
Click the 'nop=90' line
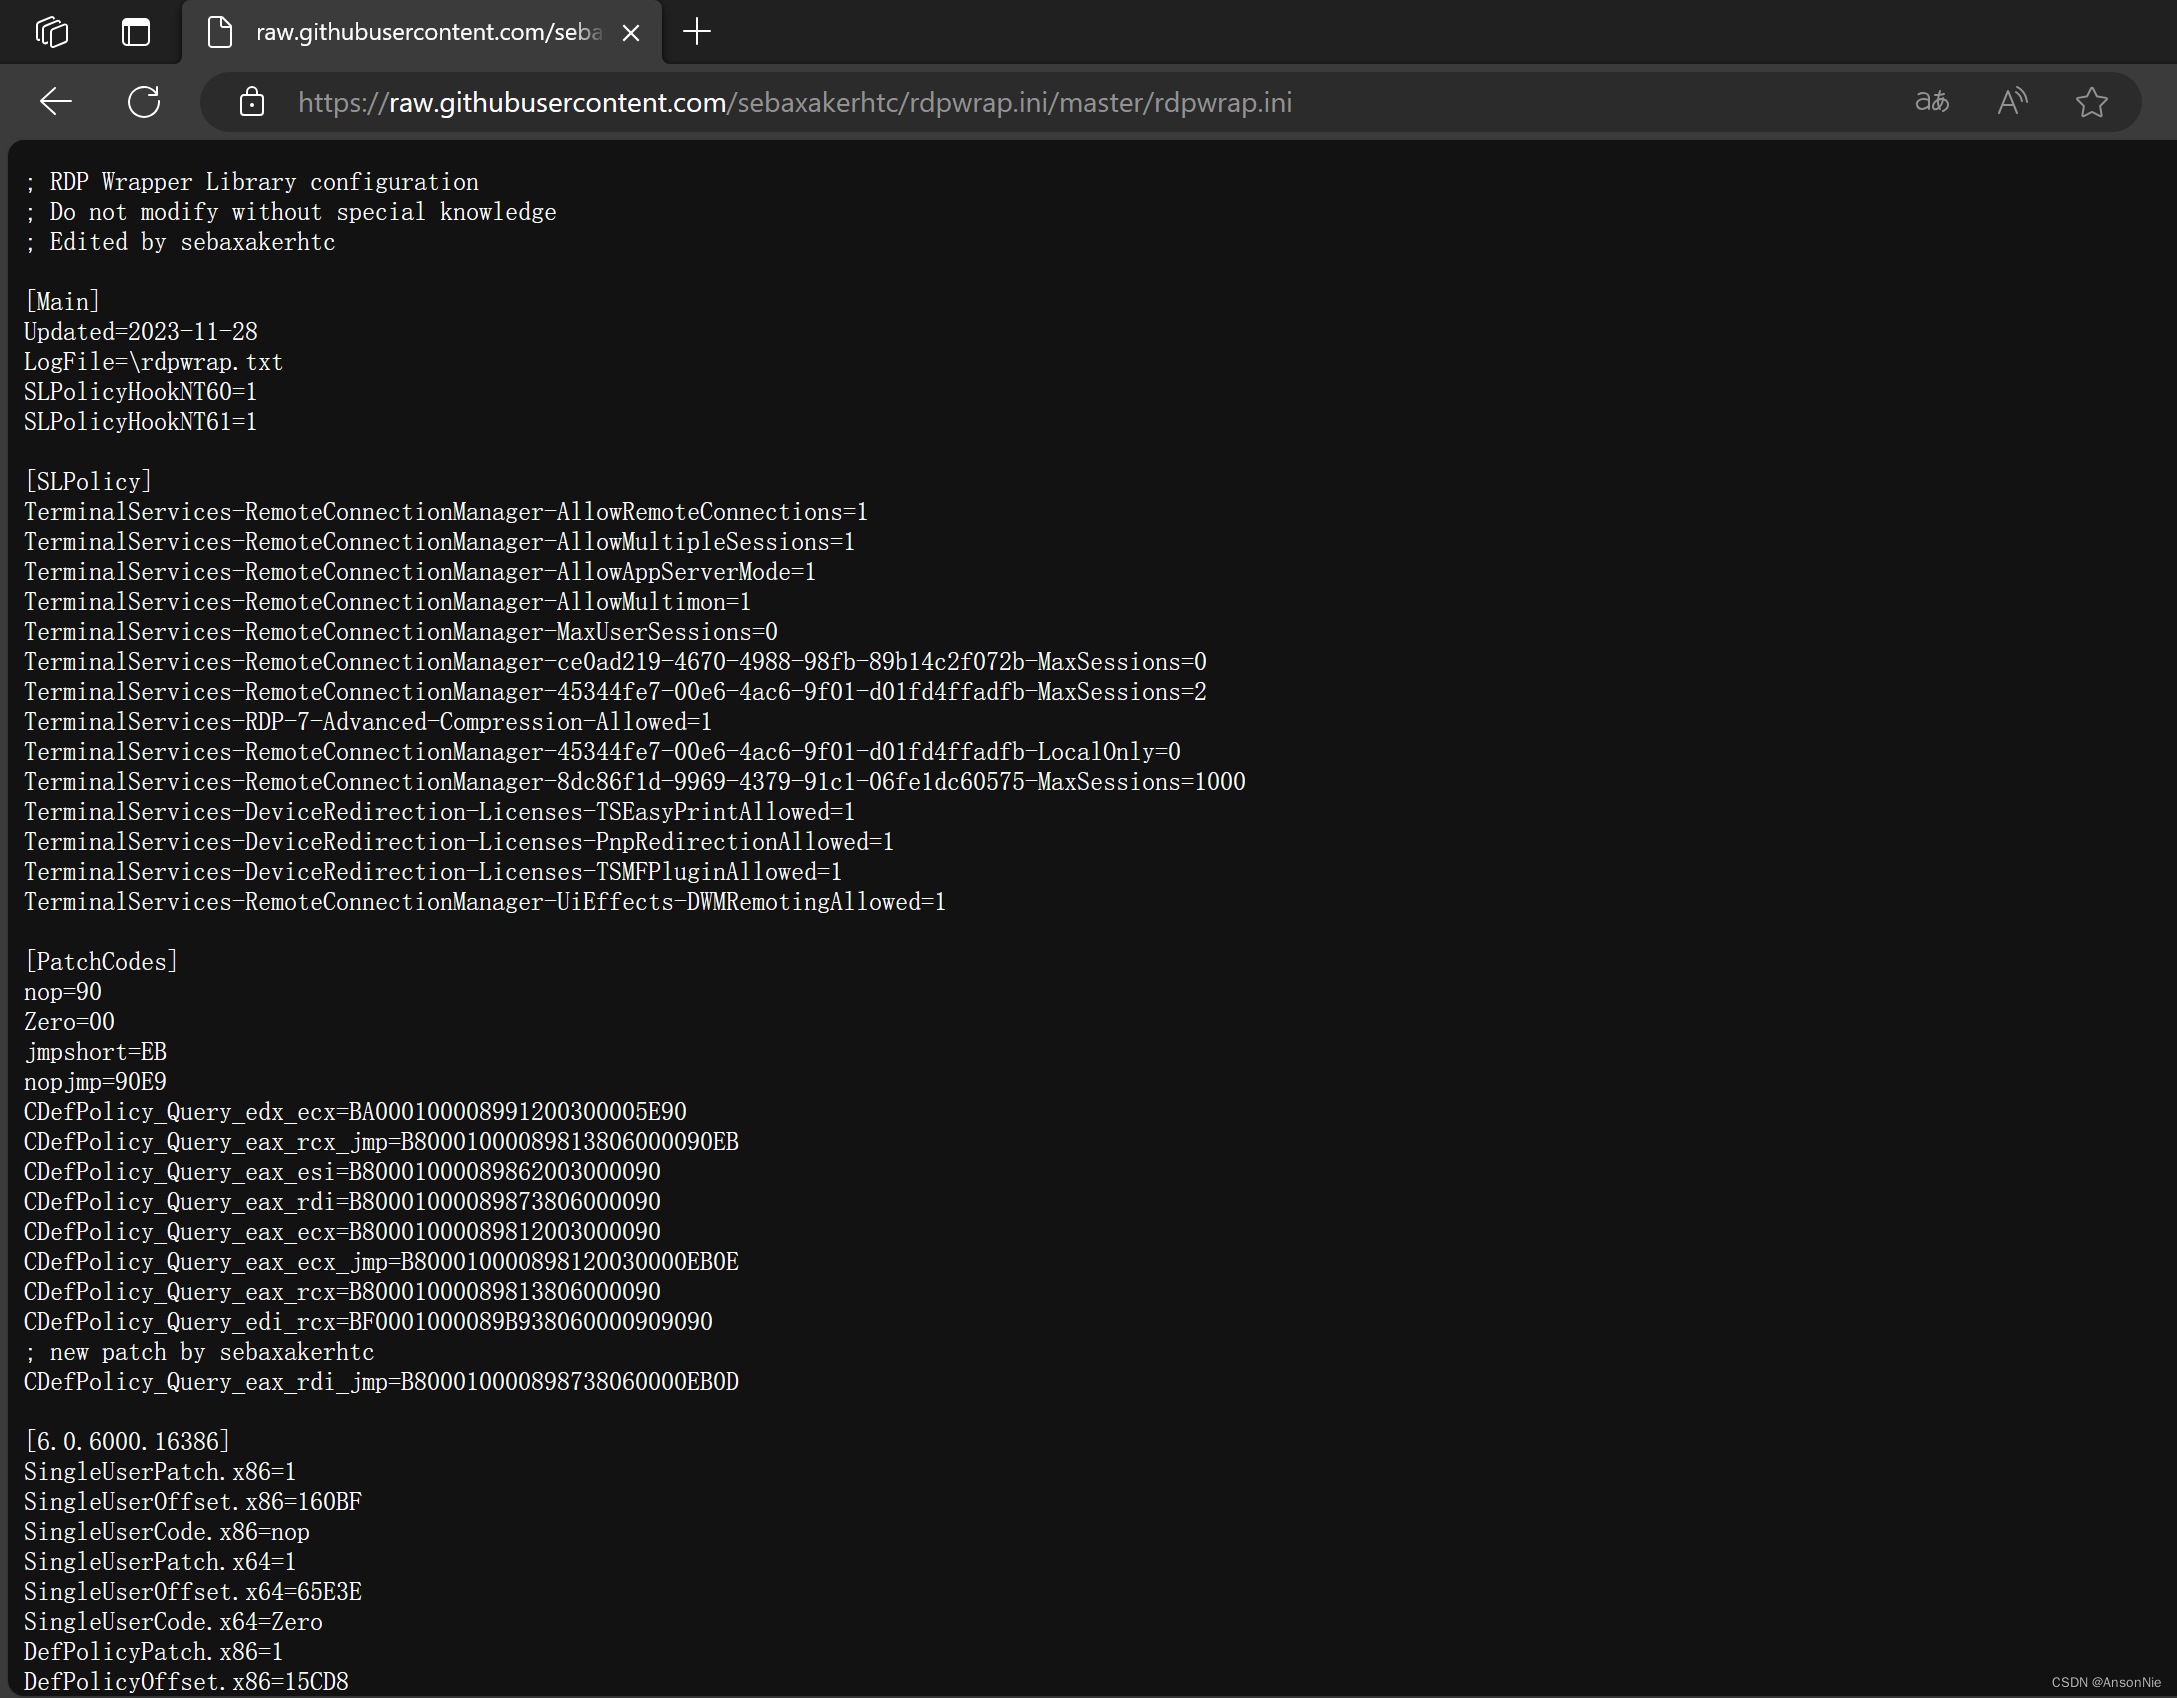(63, 992)
